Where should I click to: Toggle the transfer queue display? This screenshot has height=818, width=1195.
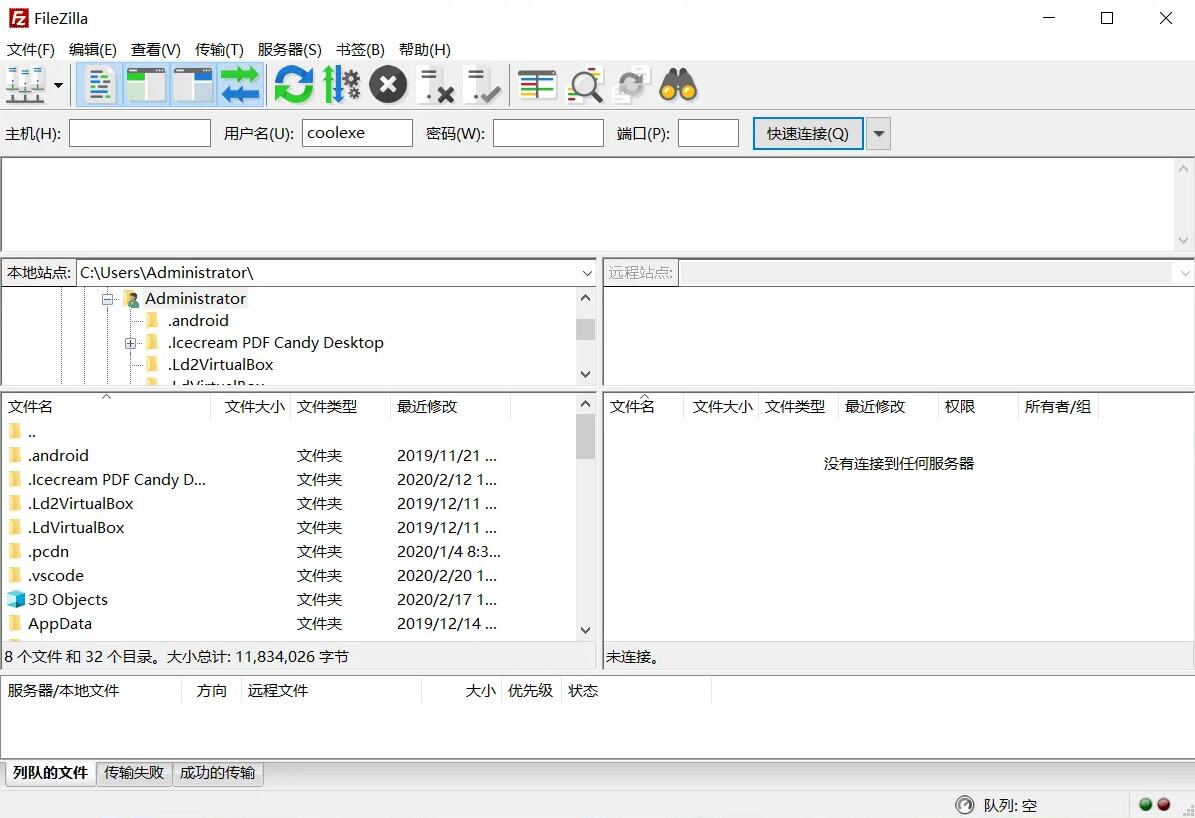click(x=241, y=85)
